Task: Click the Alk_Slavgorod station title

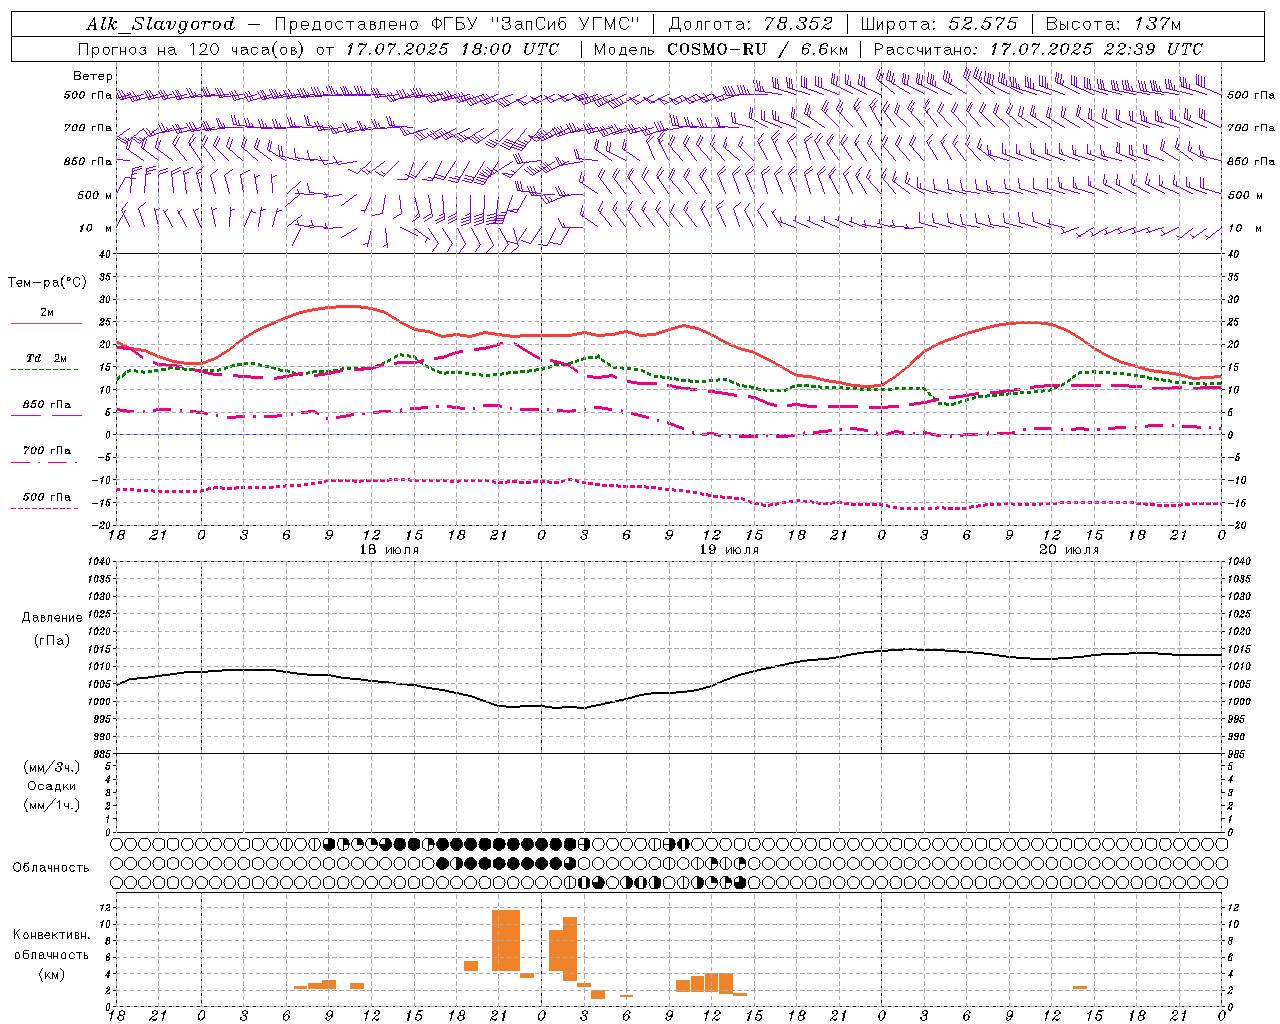Action: pos(160,24)
